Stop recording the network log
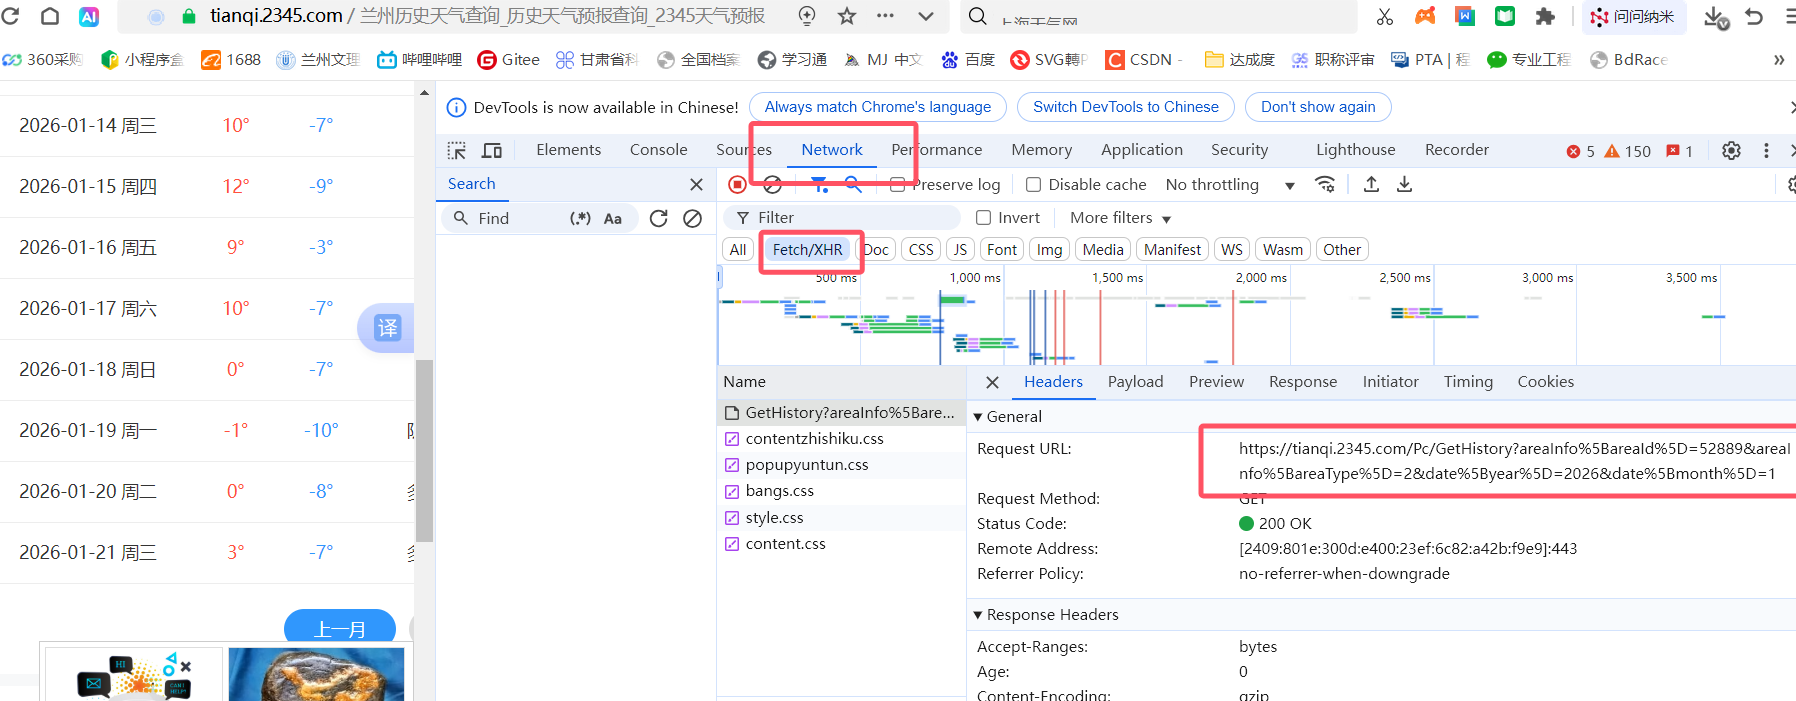The height and width of the screenshot is (701, 1796). (737, 184)
